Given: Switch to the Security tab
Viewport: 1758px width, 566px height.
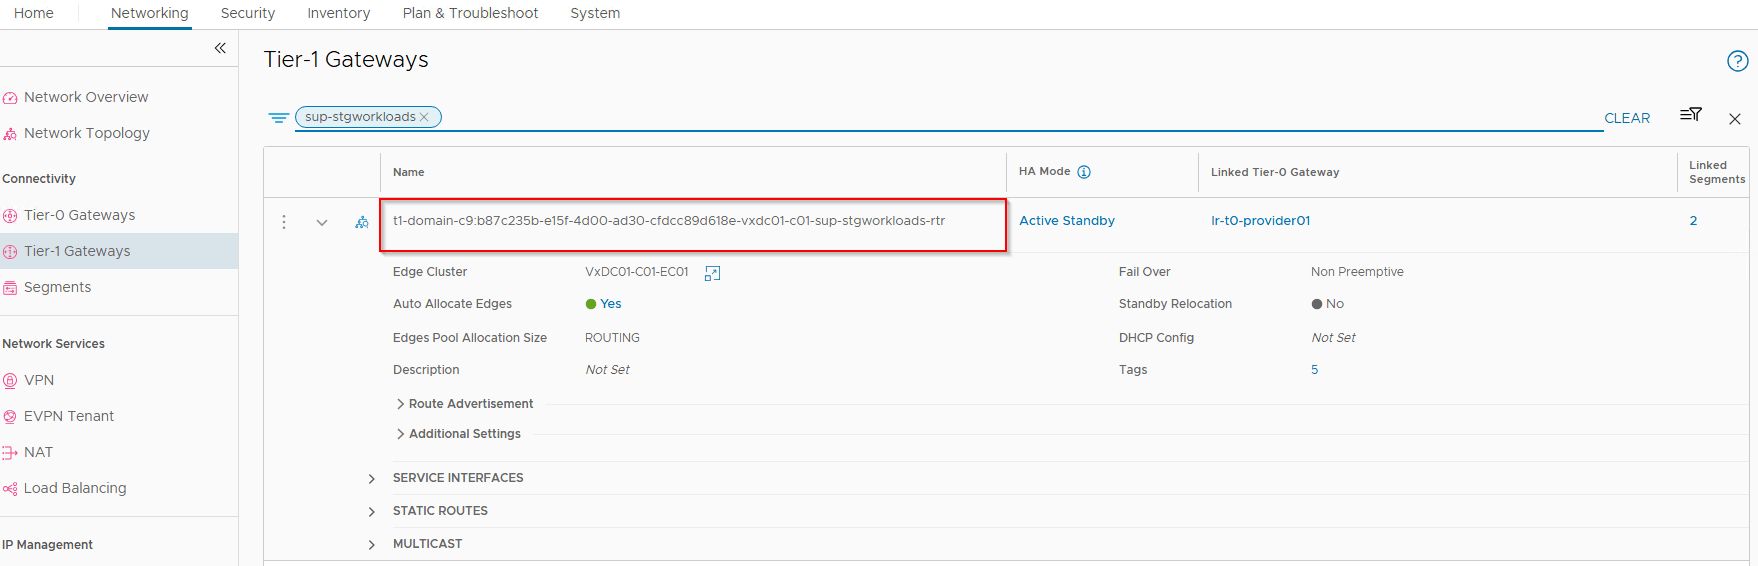Looking at the screenshot, I should click(247, 13).
